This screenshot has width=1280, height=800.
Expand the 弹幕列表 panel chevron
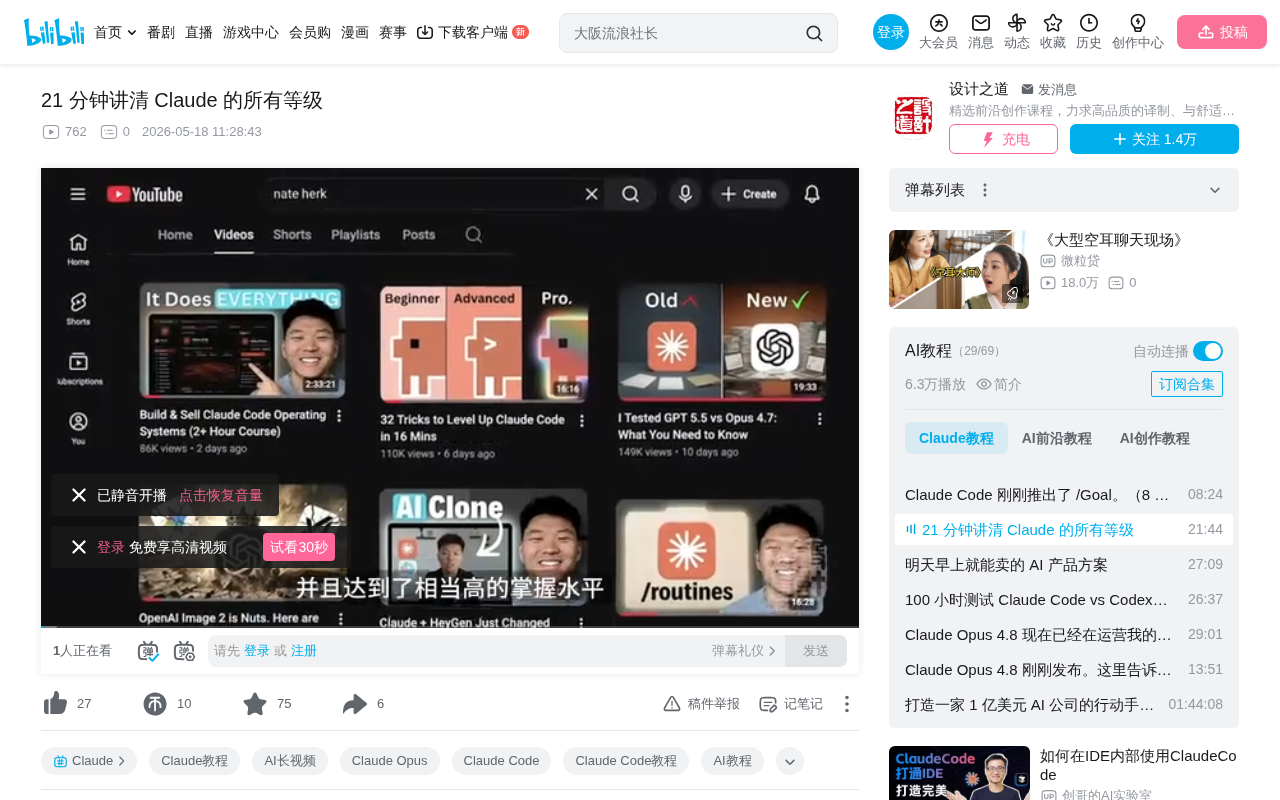click(1215, 190)
